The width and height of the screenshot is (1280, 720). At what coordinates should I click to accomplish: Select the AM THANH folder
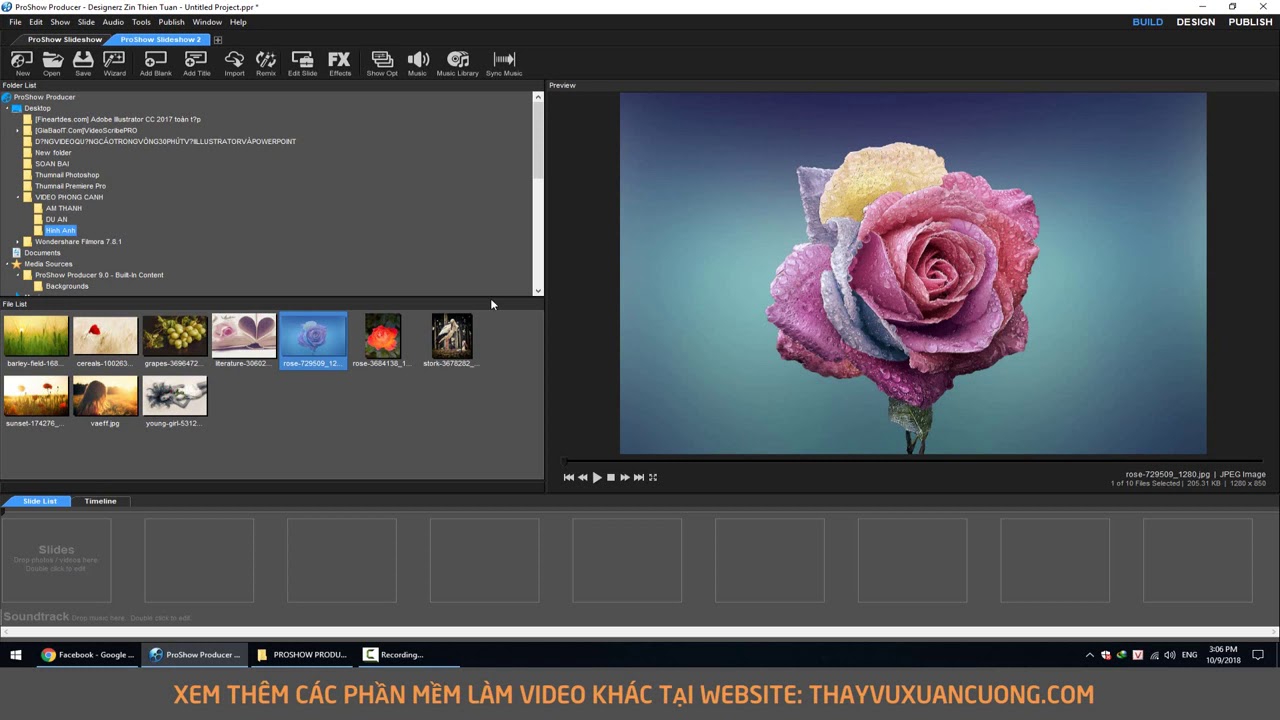pos(63,208)
